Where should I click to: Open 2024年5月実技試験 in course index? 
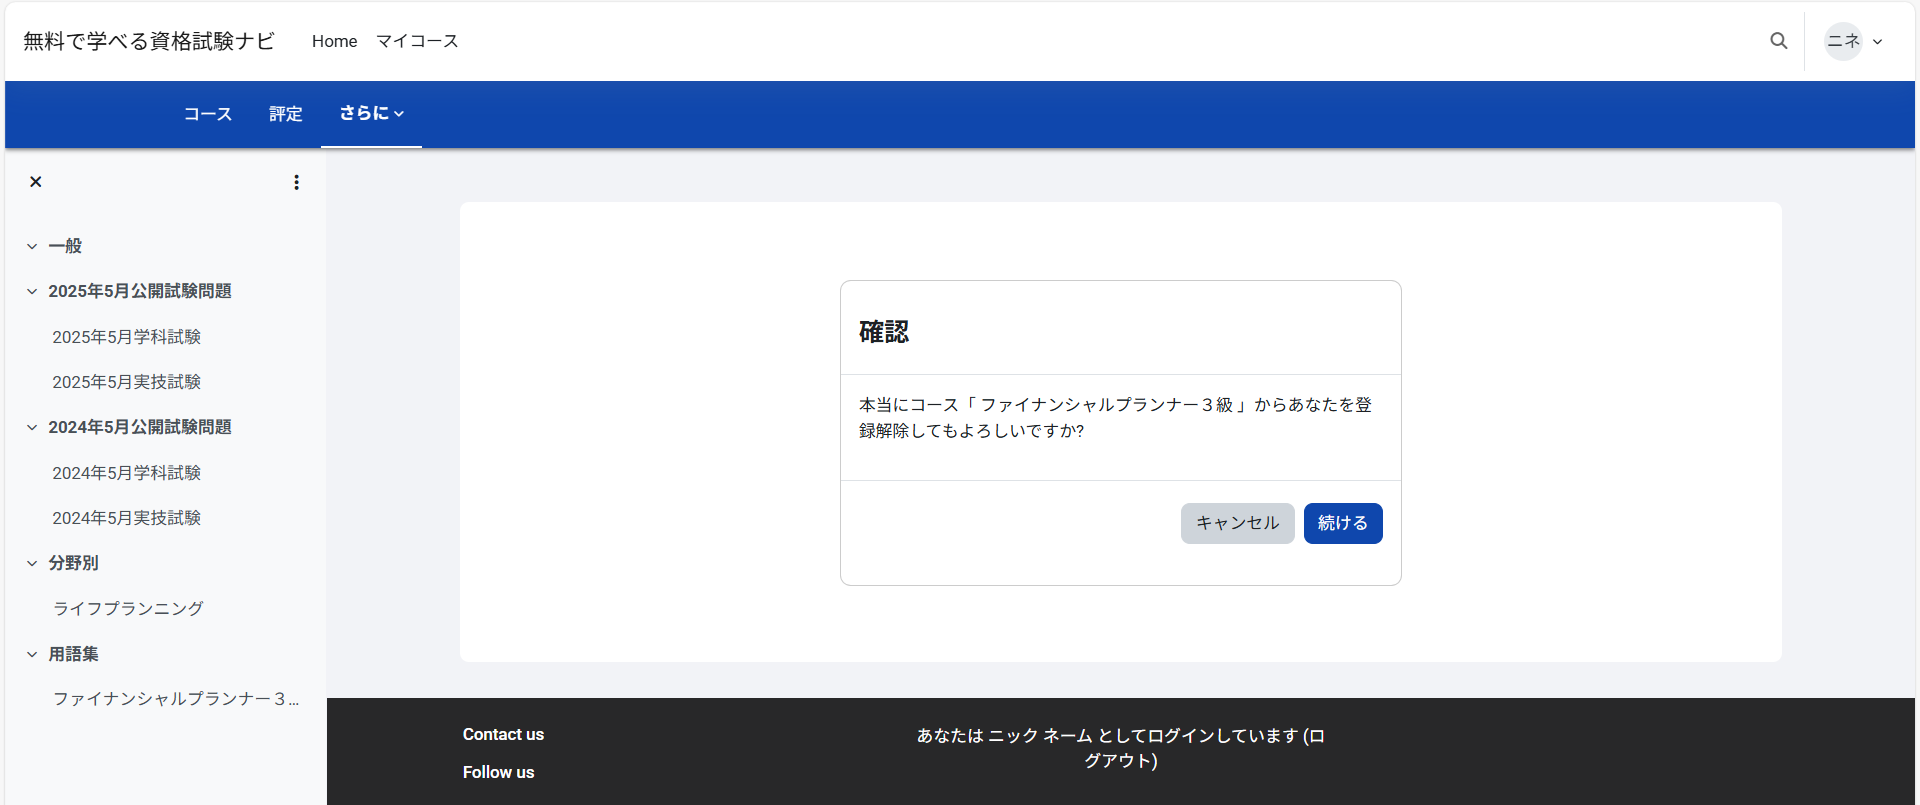click(x=127, y=518)
